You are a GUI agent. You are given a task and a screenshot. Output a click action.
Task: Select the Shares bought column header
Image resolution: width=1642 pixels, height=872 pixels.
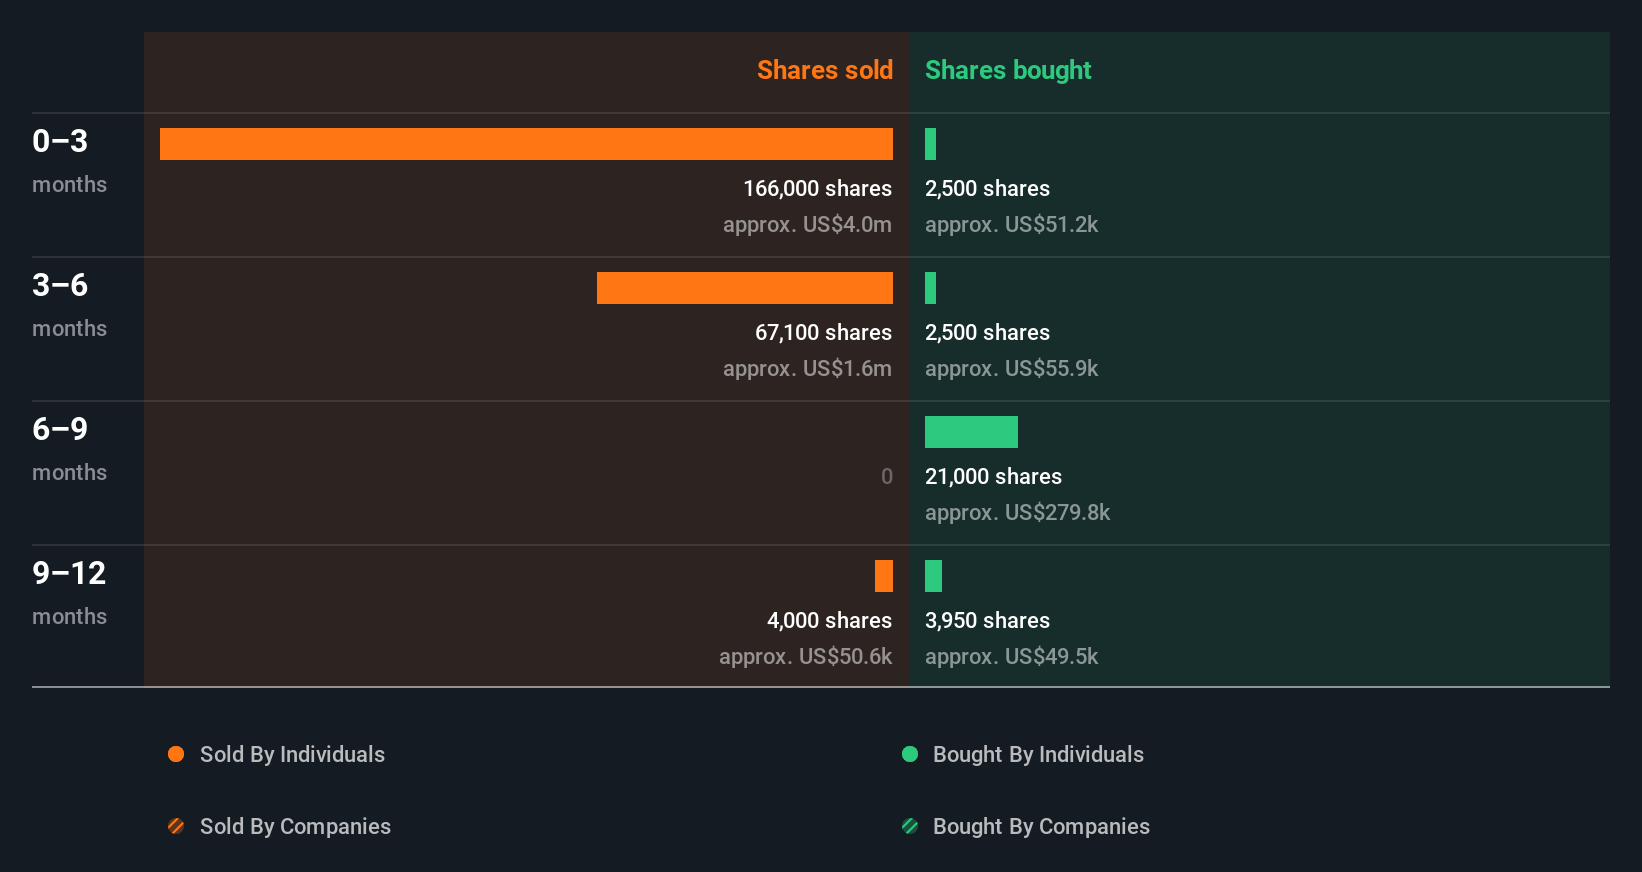pos(1008,70)
